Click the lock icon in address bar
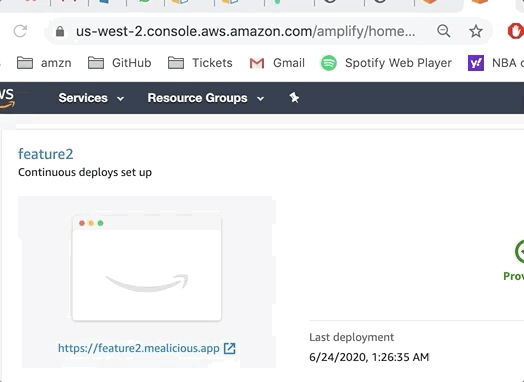This screenshot has width=524, height=382. (x=60, y=31)
